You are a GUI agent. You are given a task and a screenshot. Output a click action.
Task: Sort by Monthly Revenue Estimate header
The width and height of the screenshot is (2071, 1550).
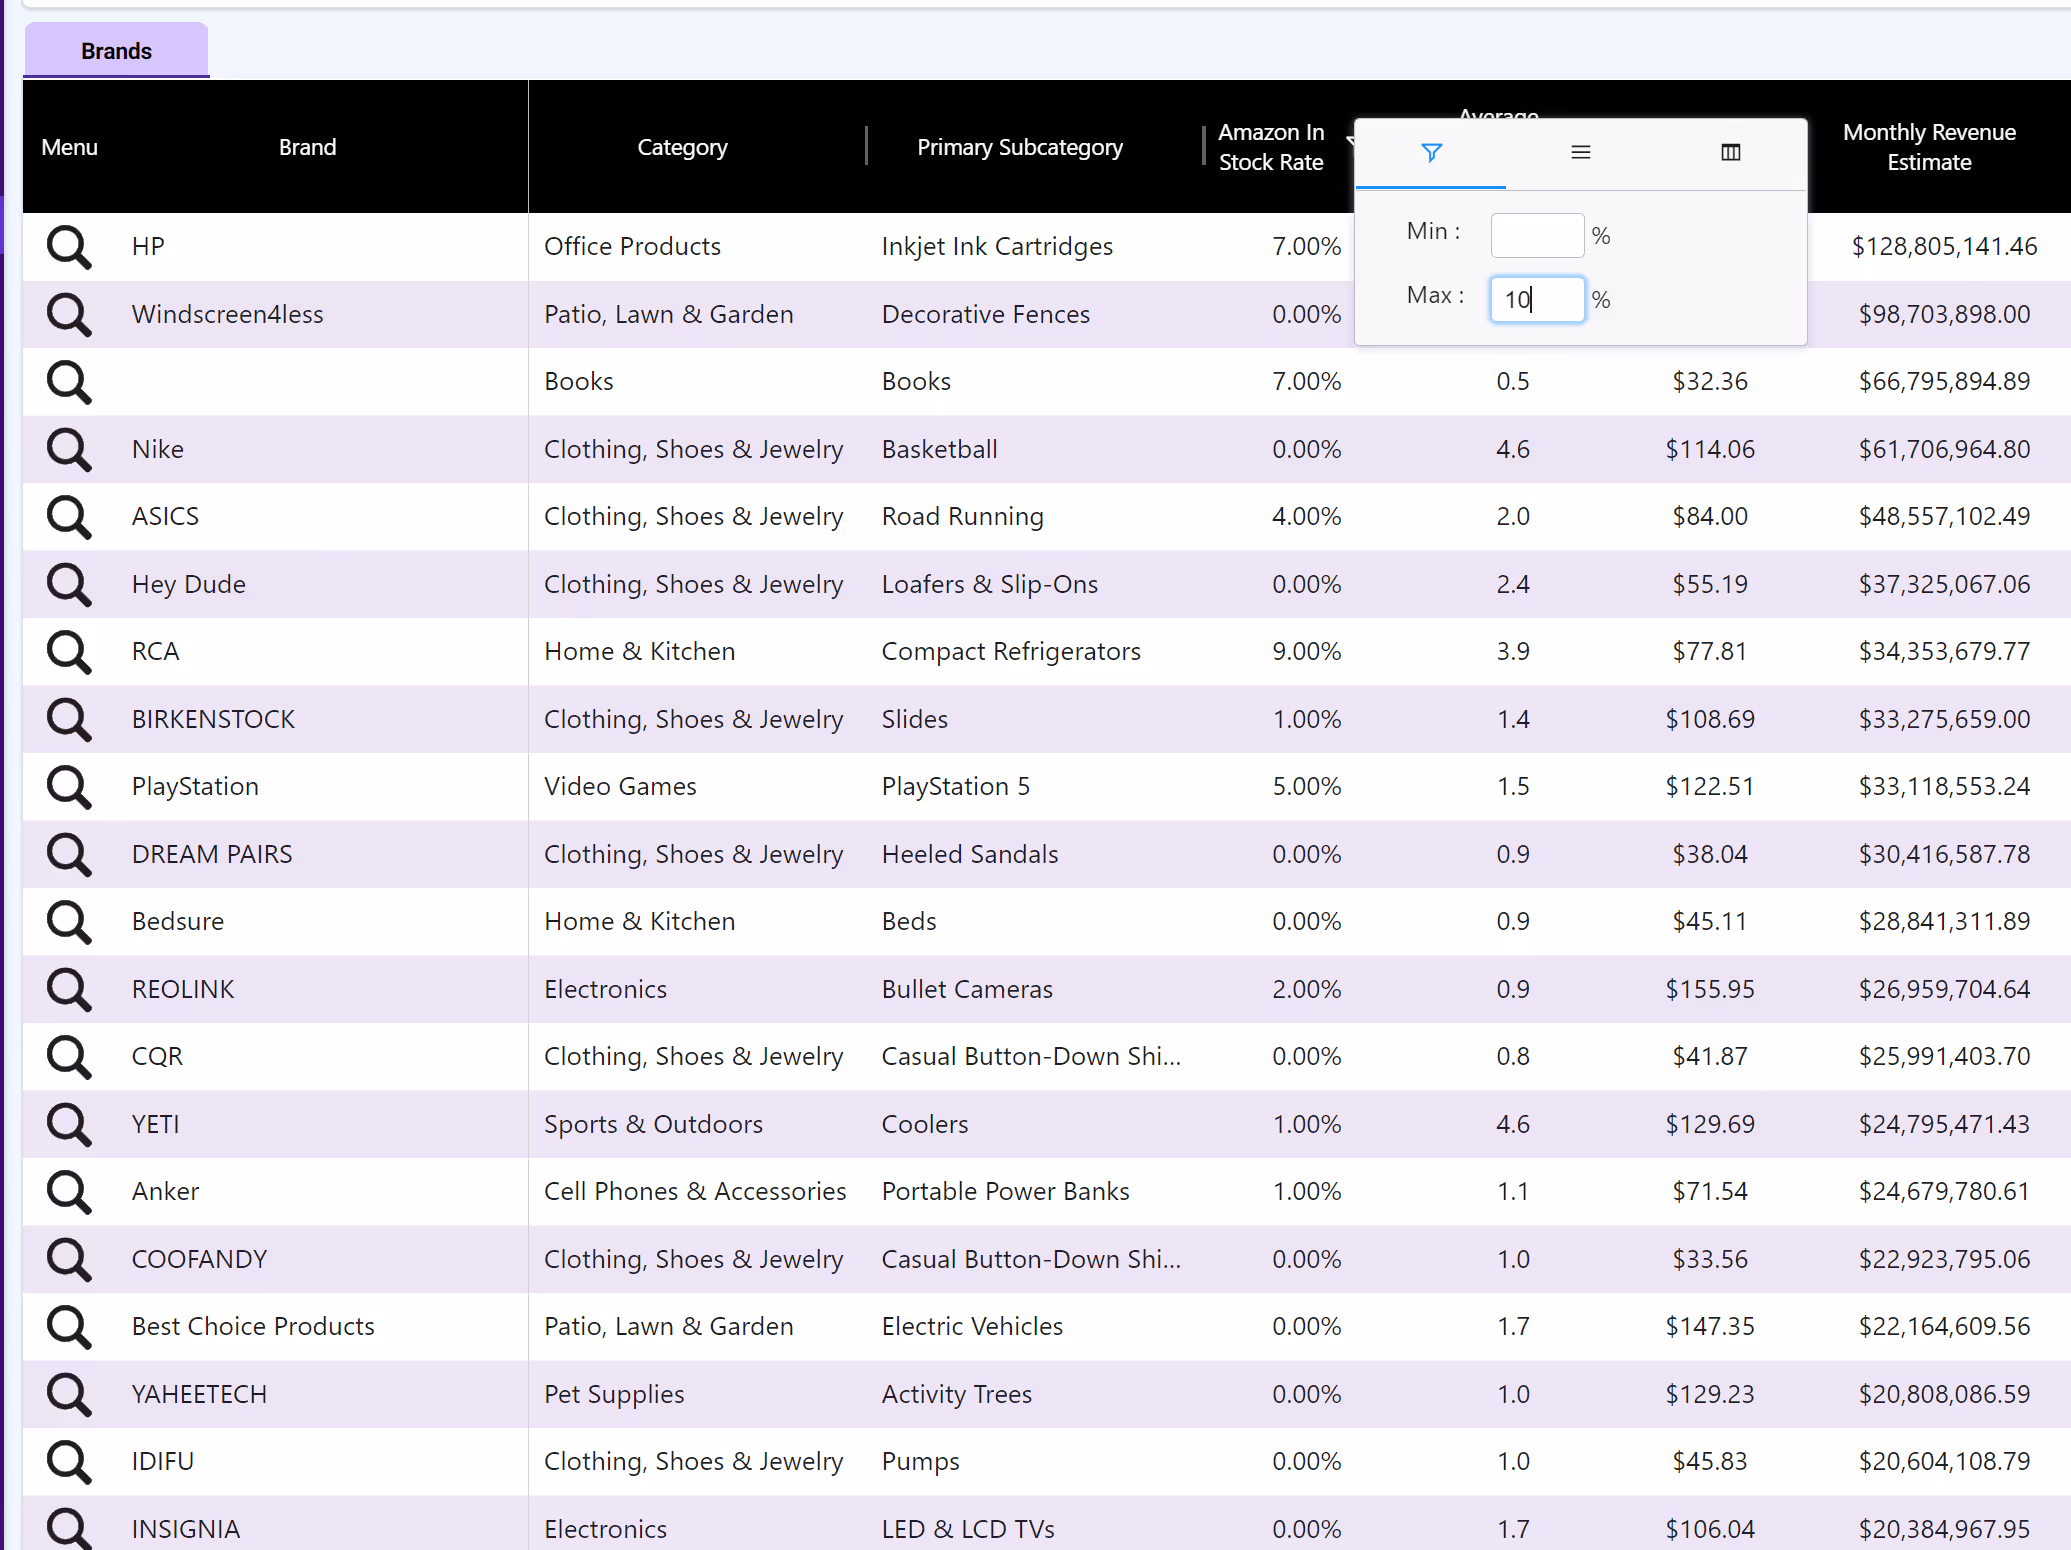pyautogui.click(x=1929, y=147)
